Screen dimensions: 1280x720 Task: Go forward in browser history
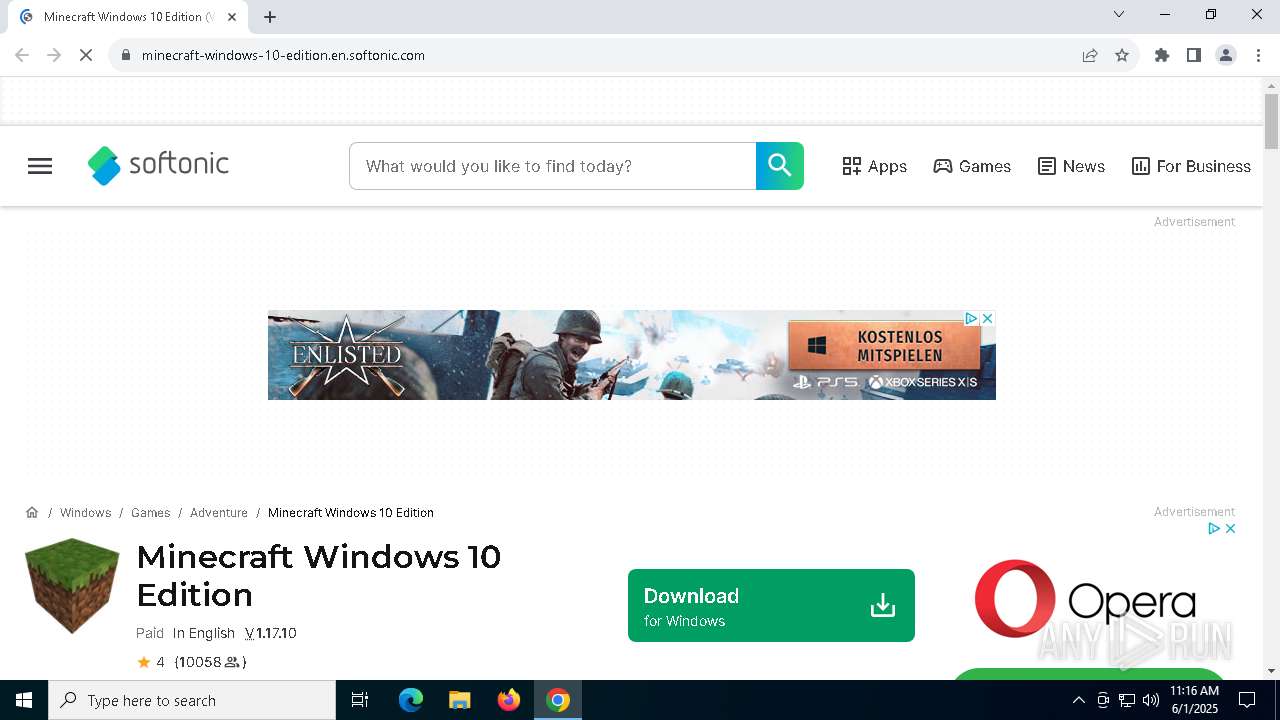tap(54, 55)
